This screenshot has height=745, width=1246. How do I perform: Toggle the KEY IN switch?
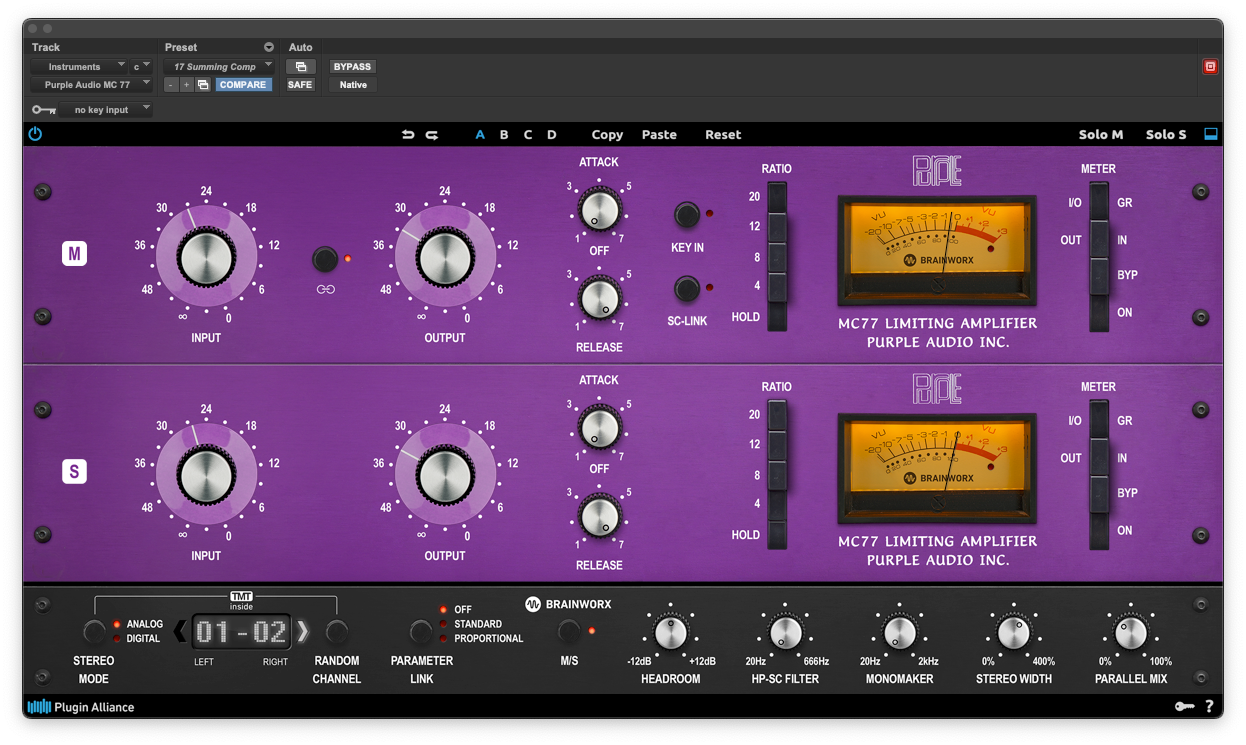[687, 214]
